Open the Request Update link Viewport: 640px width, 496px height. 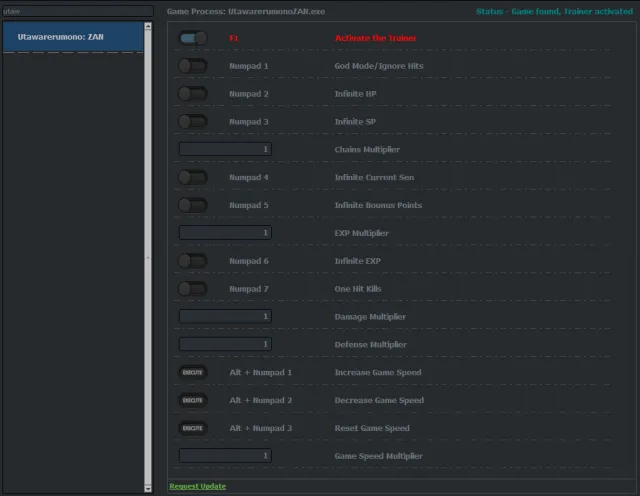point(197,486)
